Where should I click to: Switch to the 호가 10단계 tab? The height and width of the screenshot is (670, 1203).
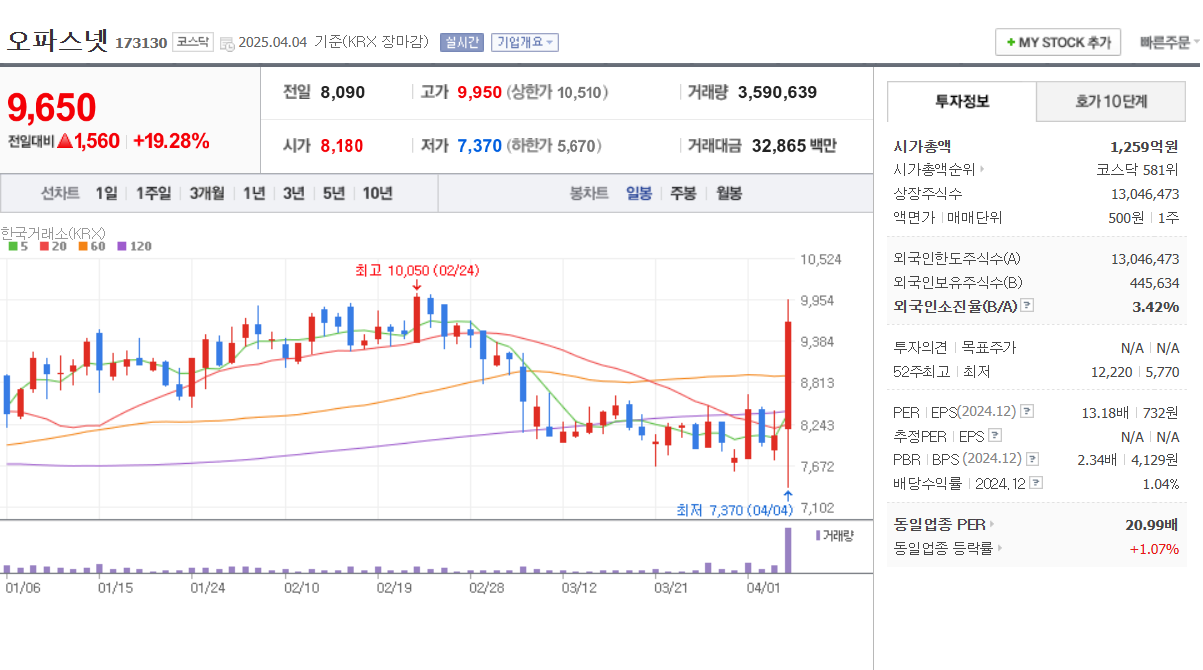point(1111,101)
